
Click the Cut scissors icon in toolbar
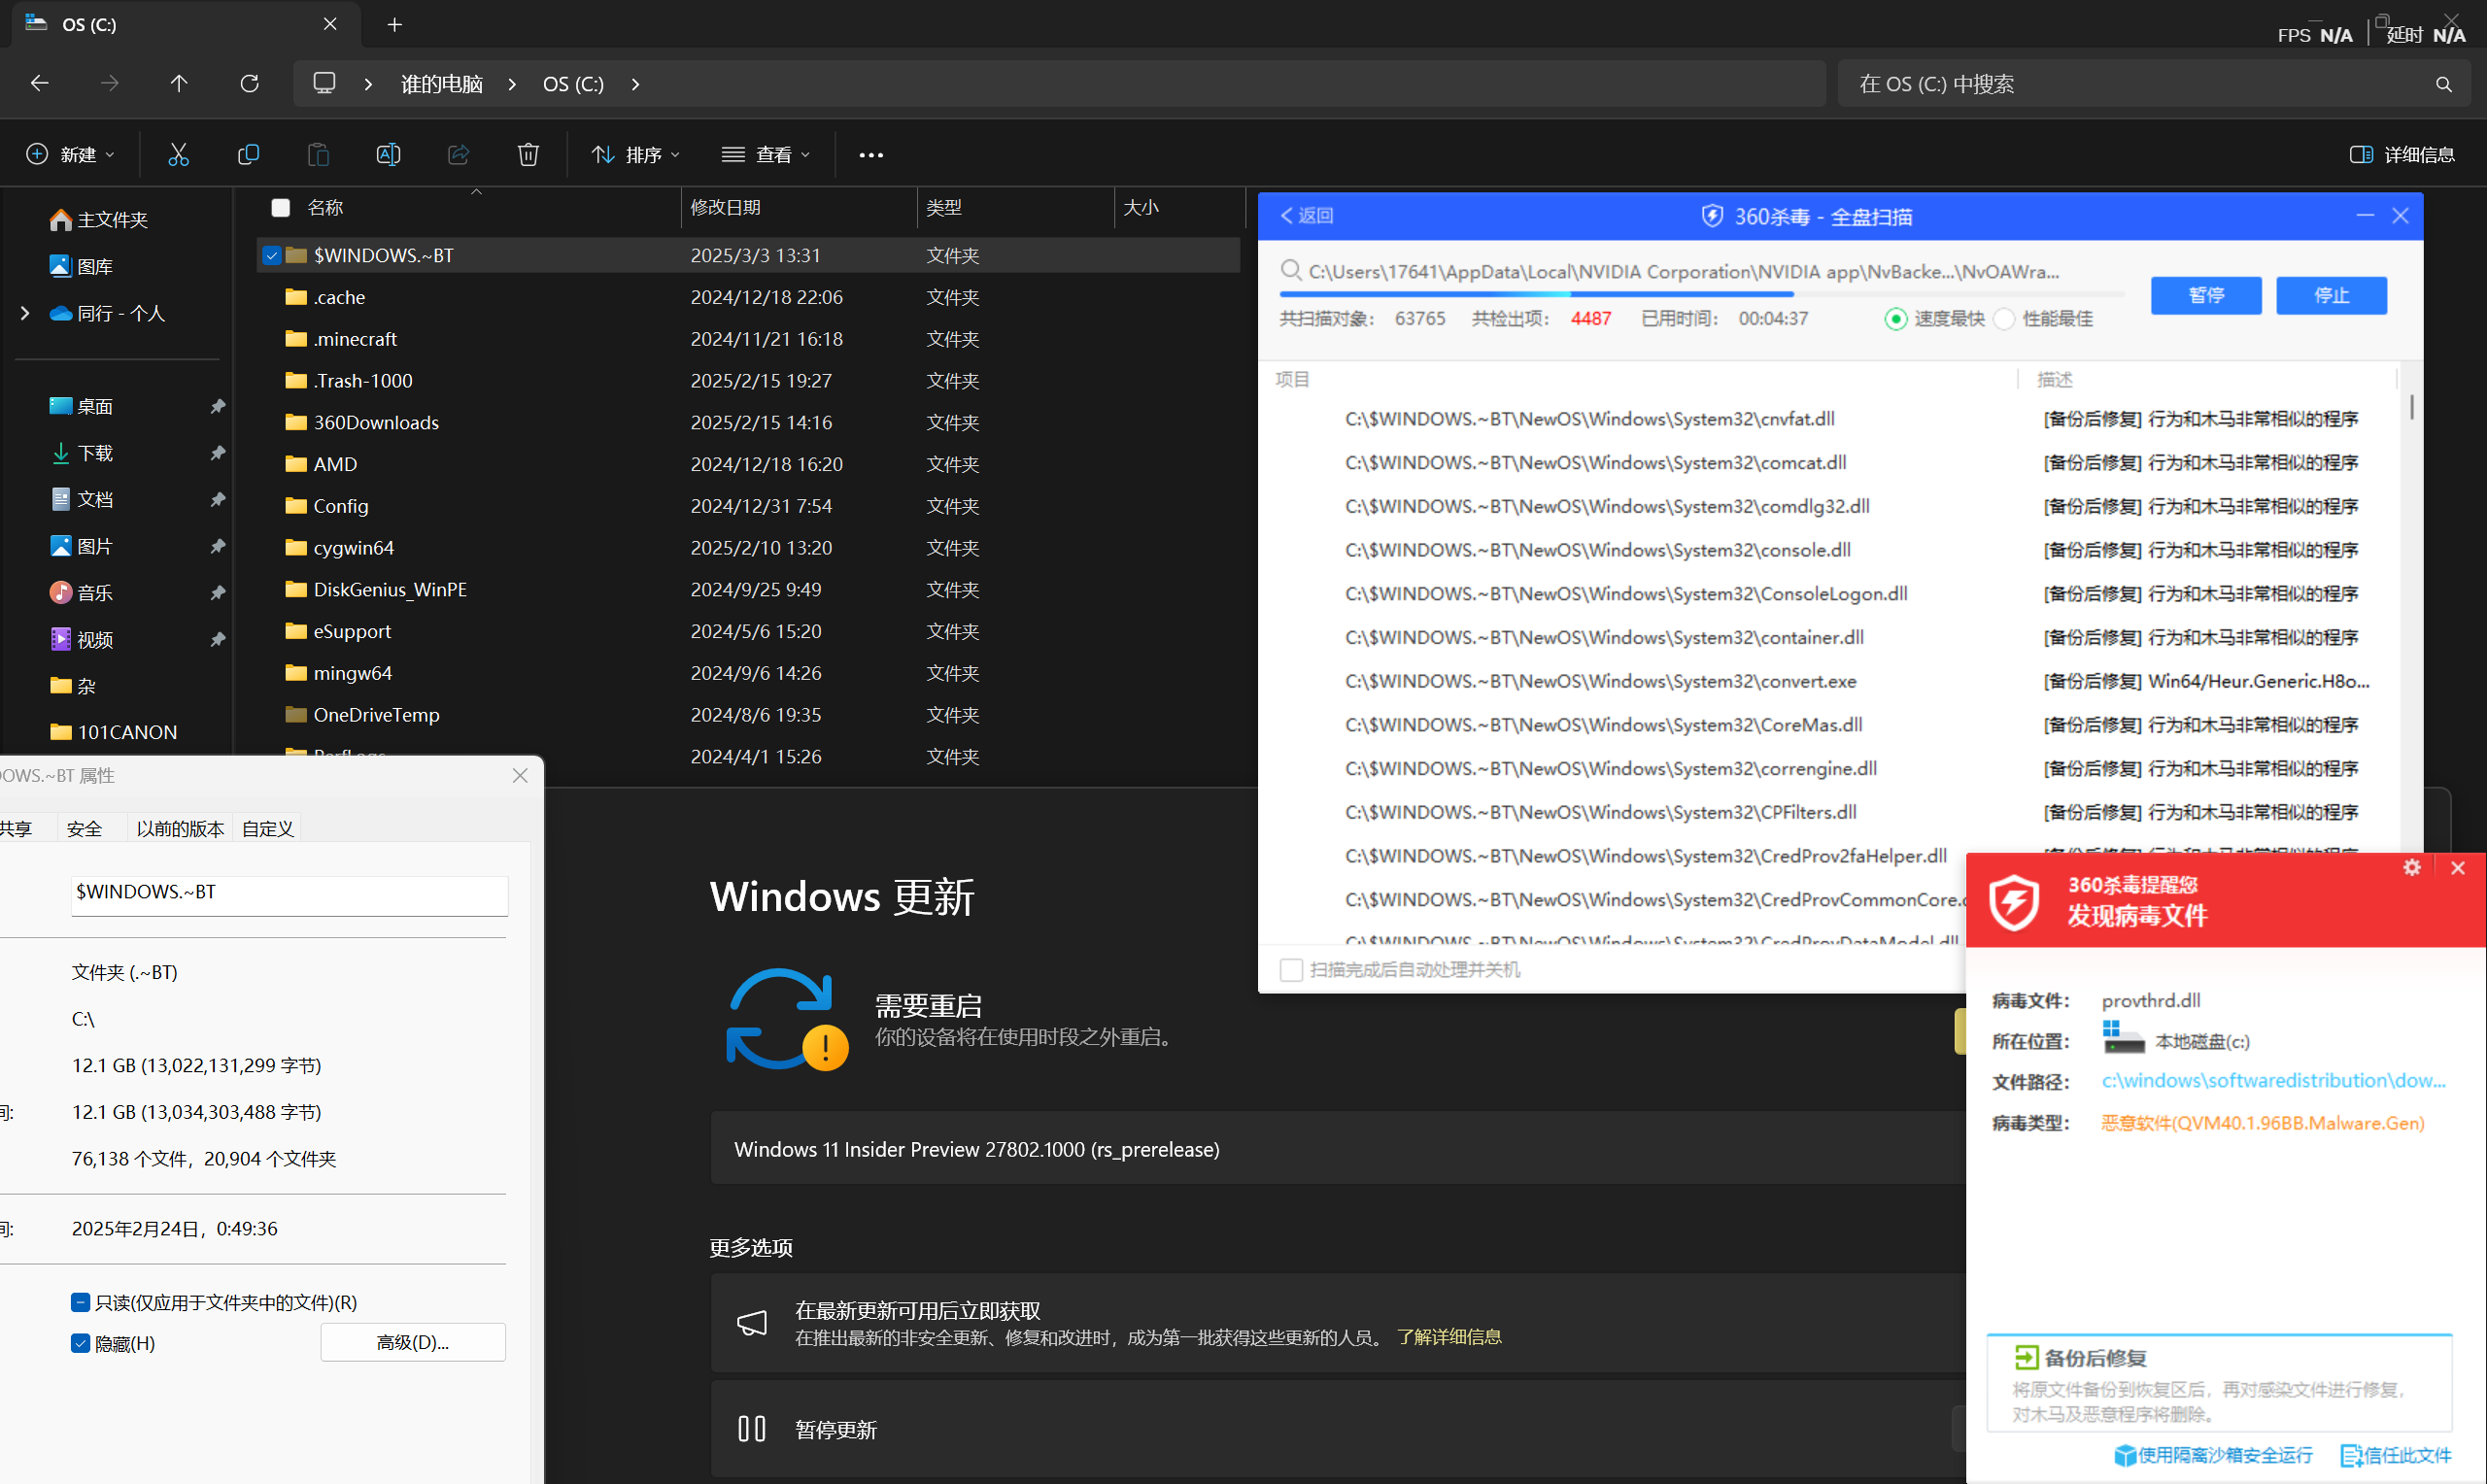point(178,154)
